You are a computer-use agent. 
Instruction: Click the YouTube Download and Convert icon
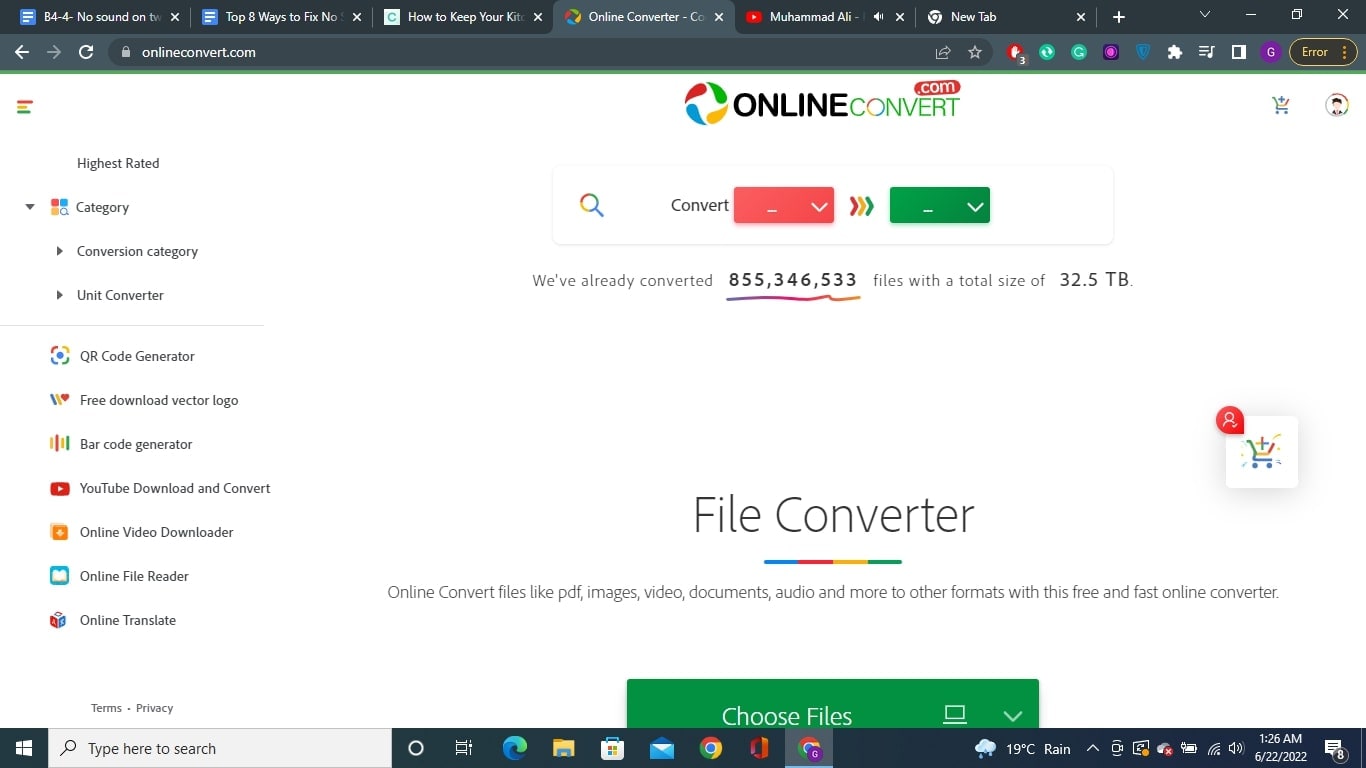pyautogui.click(x=60, y=488)
